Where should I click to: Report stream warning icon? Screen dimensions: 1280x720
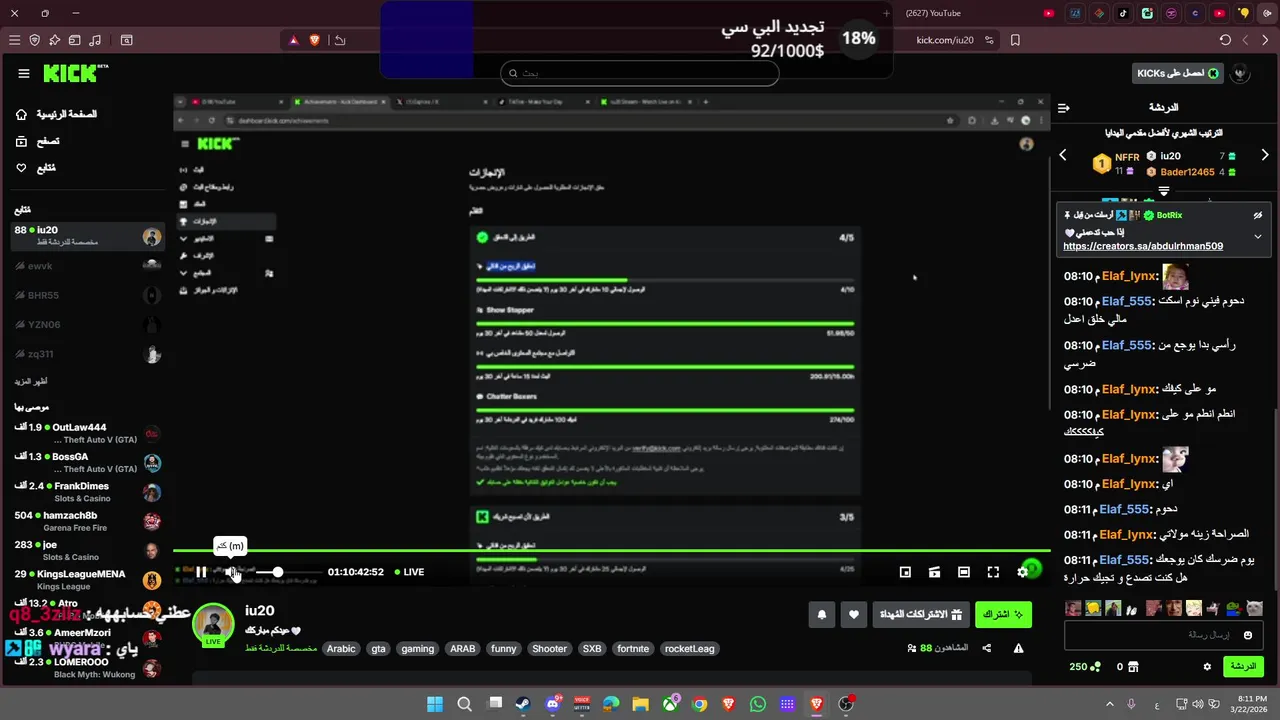coord(1018,648)
